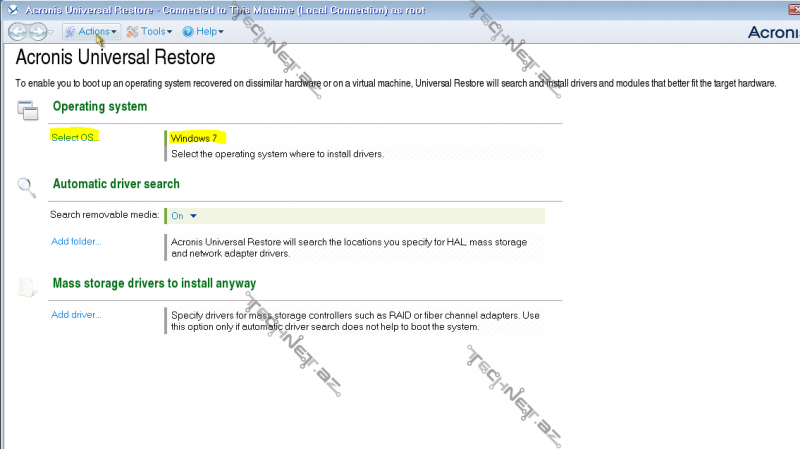
Task: Click the Select OS... link
Action: coord(75,137)
